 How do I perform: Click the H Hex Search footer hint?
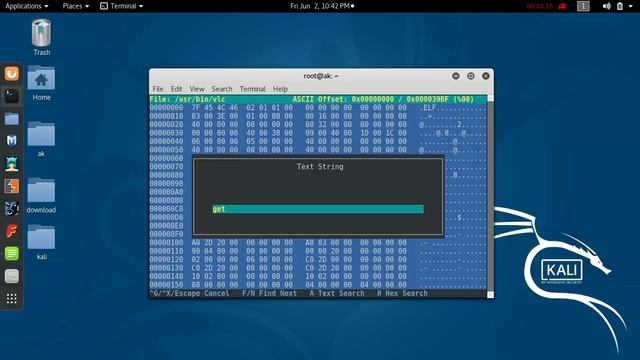[x=402, y=293]
